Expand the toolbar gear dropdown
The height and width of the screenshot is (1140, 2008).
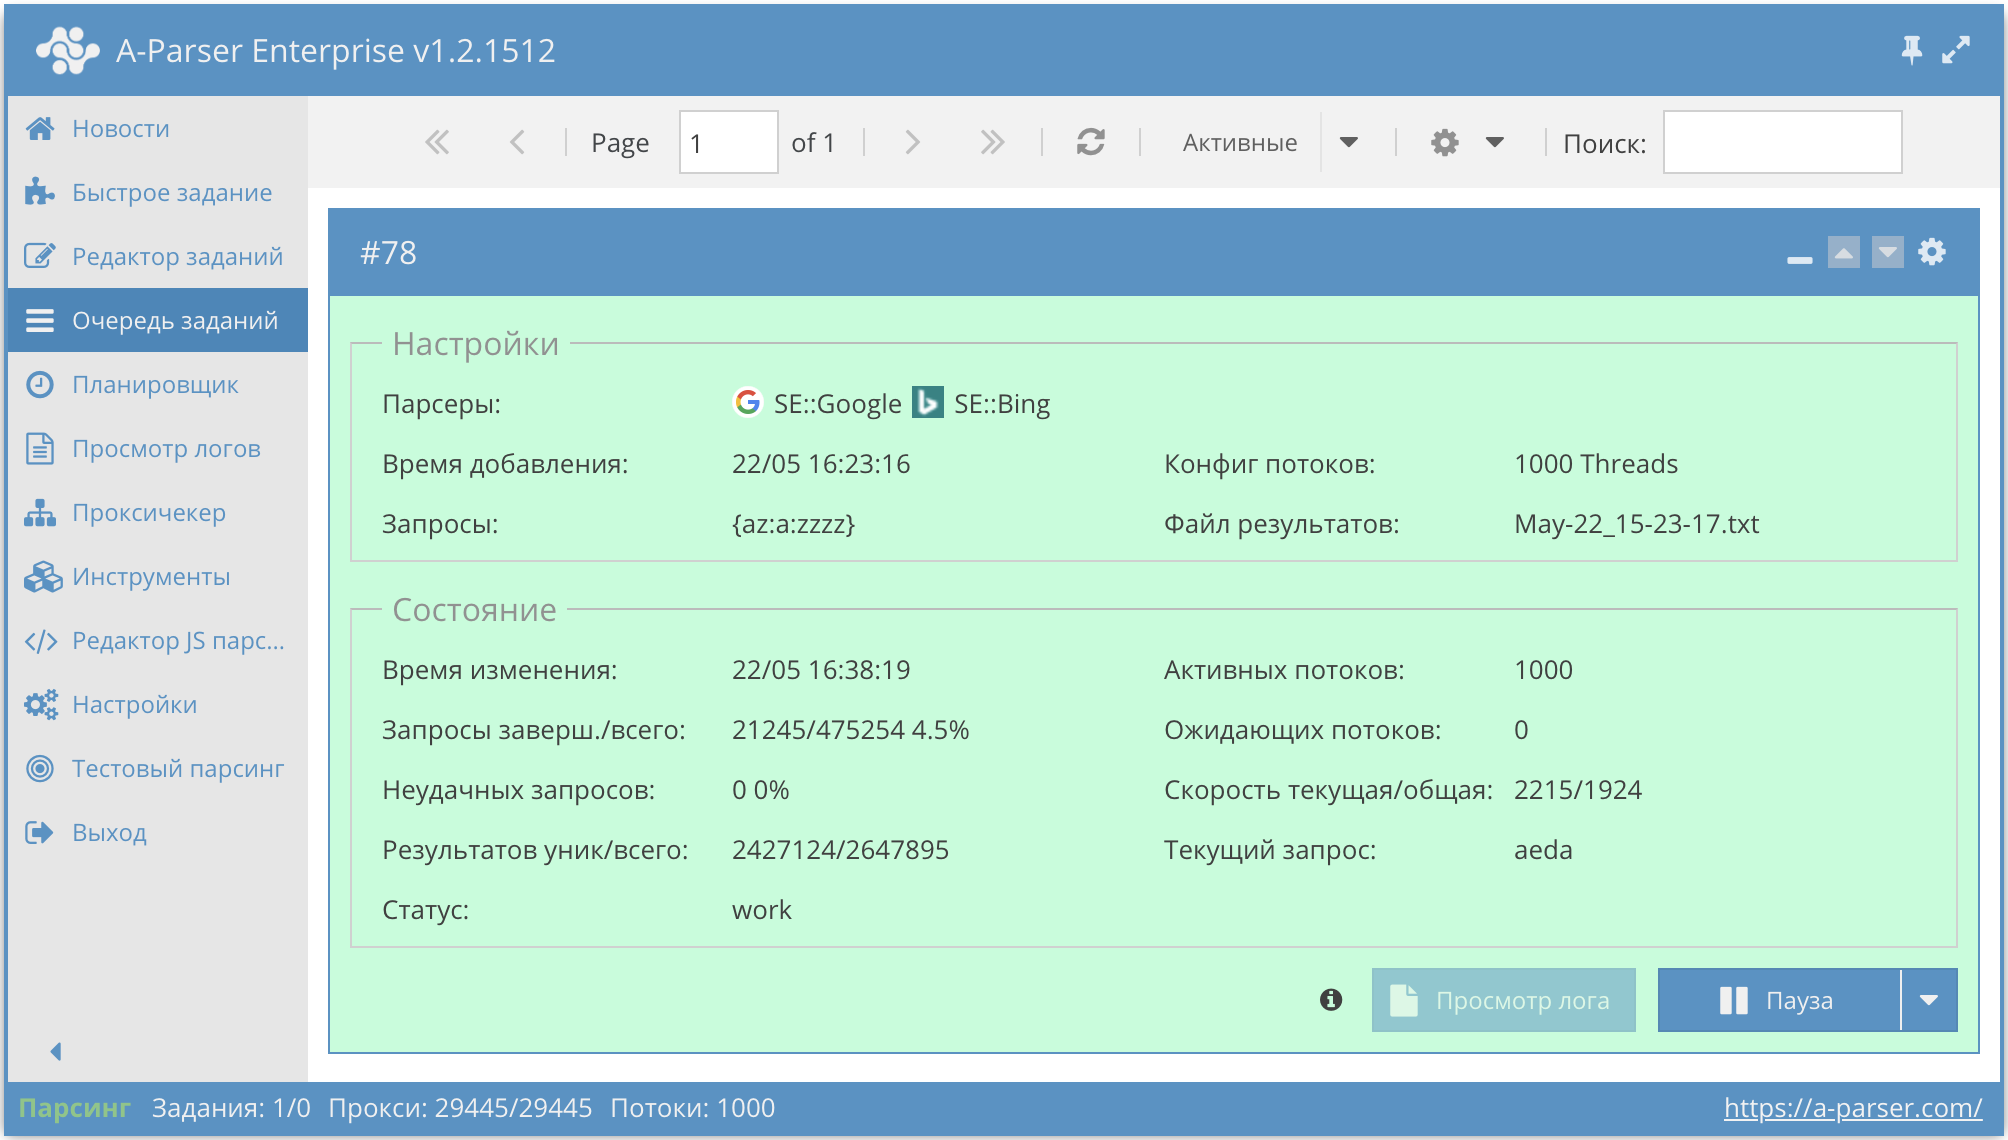(1493, 142)
